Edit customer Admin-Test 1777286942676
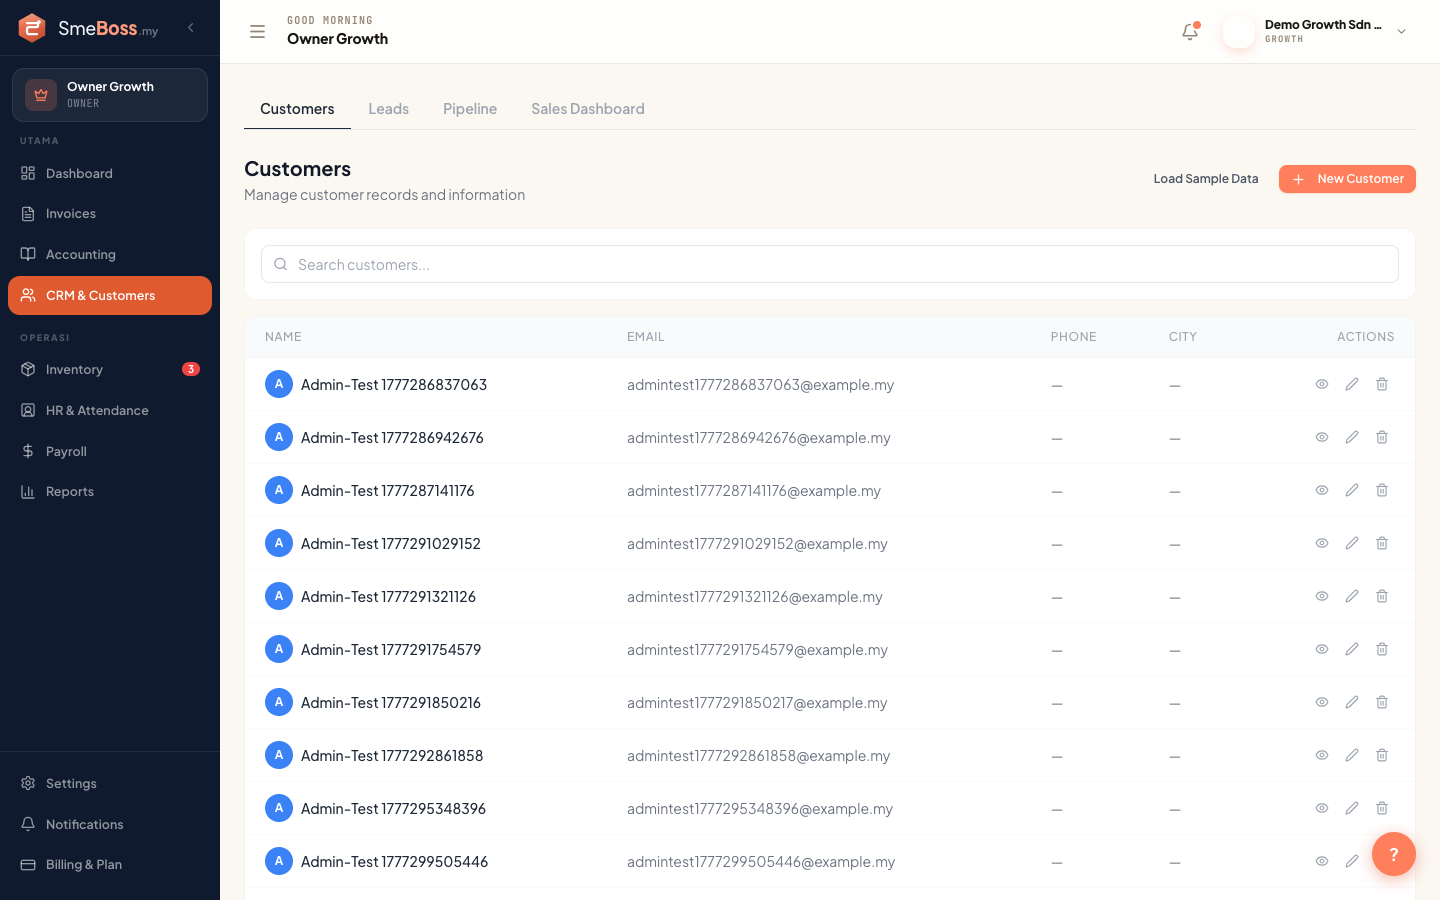The height and width of the screenshot is (900, 1440). click(x=1352, y=437)
